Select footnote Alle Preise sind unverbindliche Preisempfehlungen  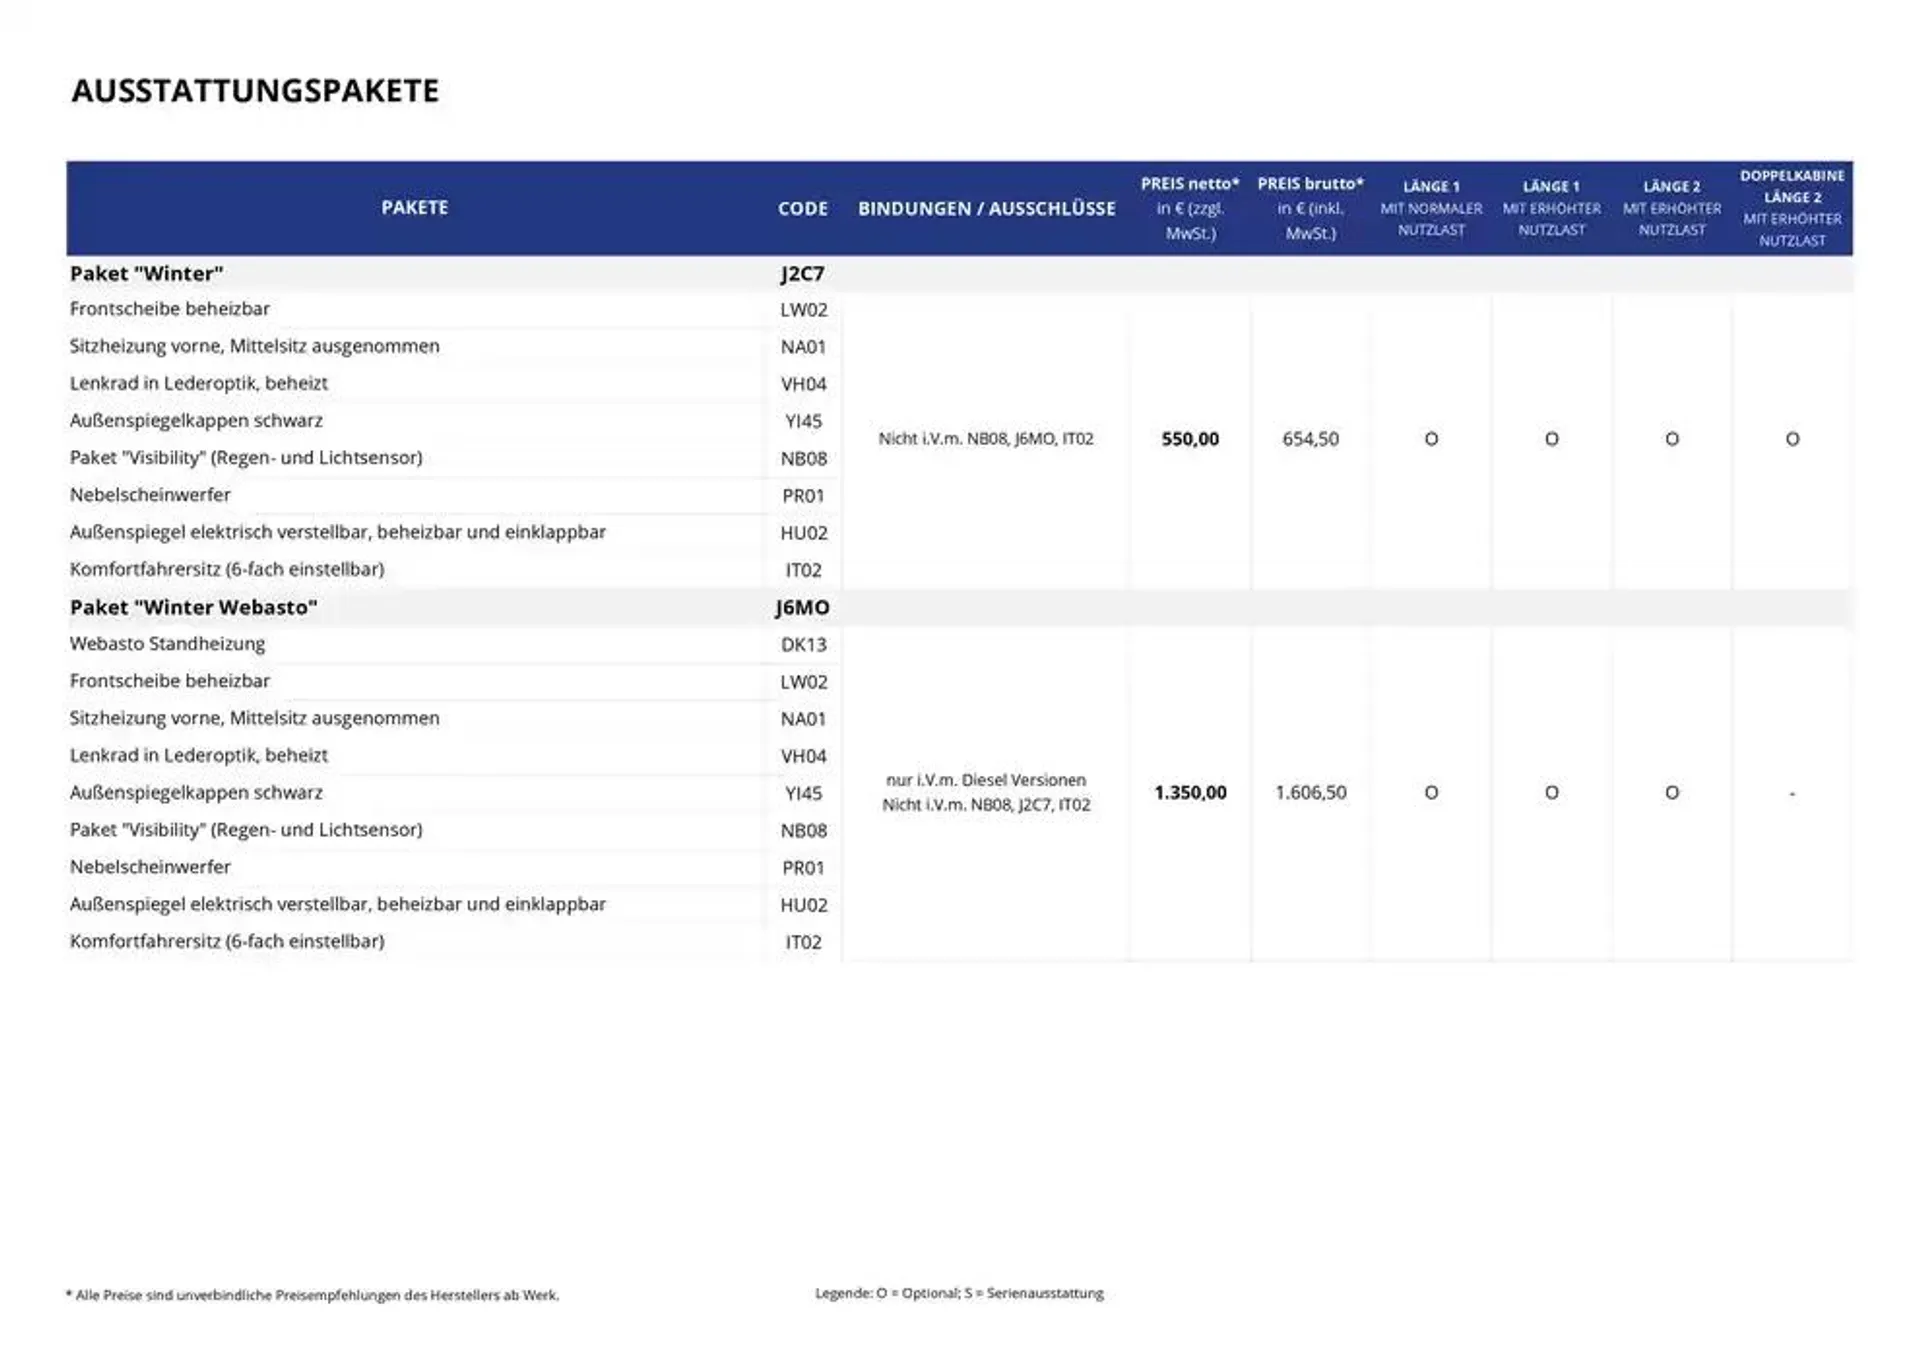coord(312,1295)
